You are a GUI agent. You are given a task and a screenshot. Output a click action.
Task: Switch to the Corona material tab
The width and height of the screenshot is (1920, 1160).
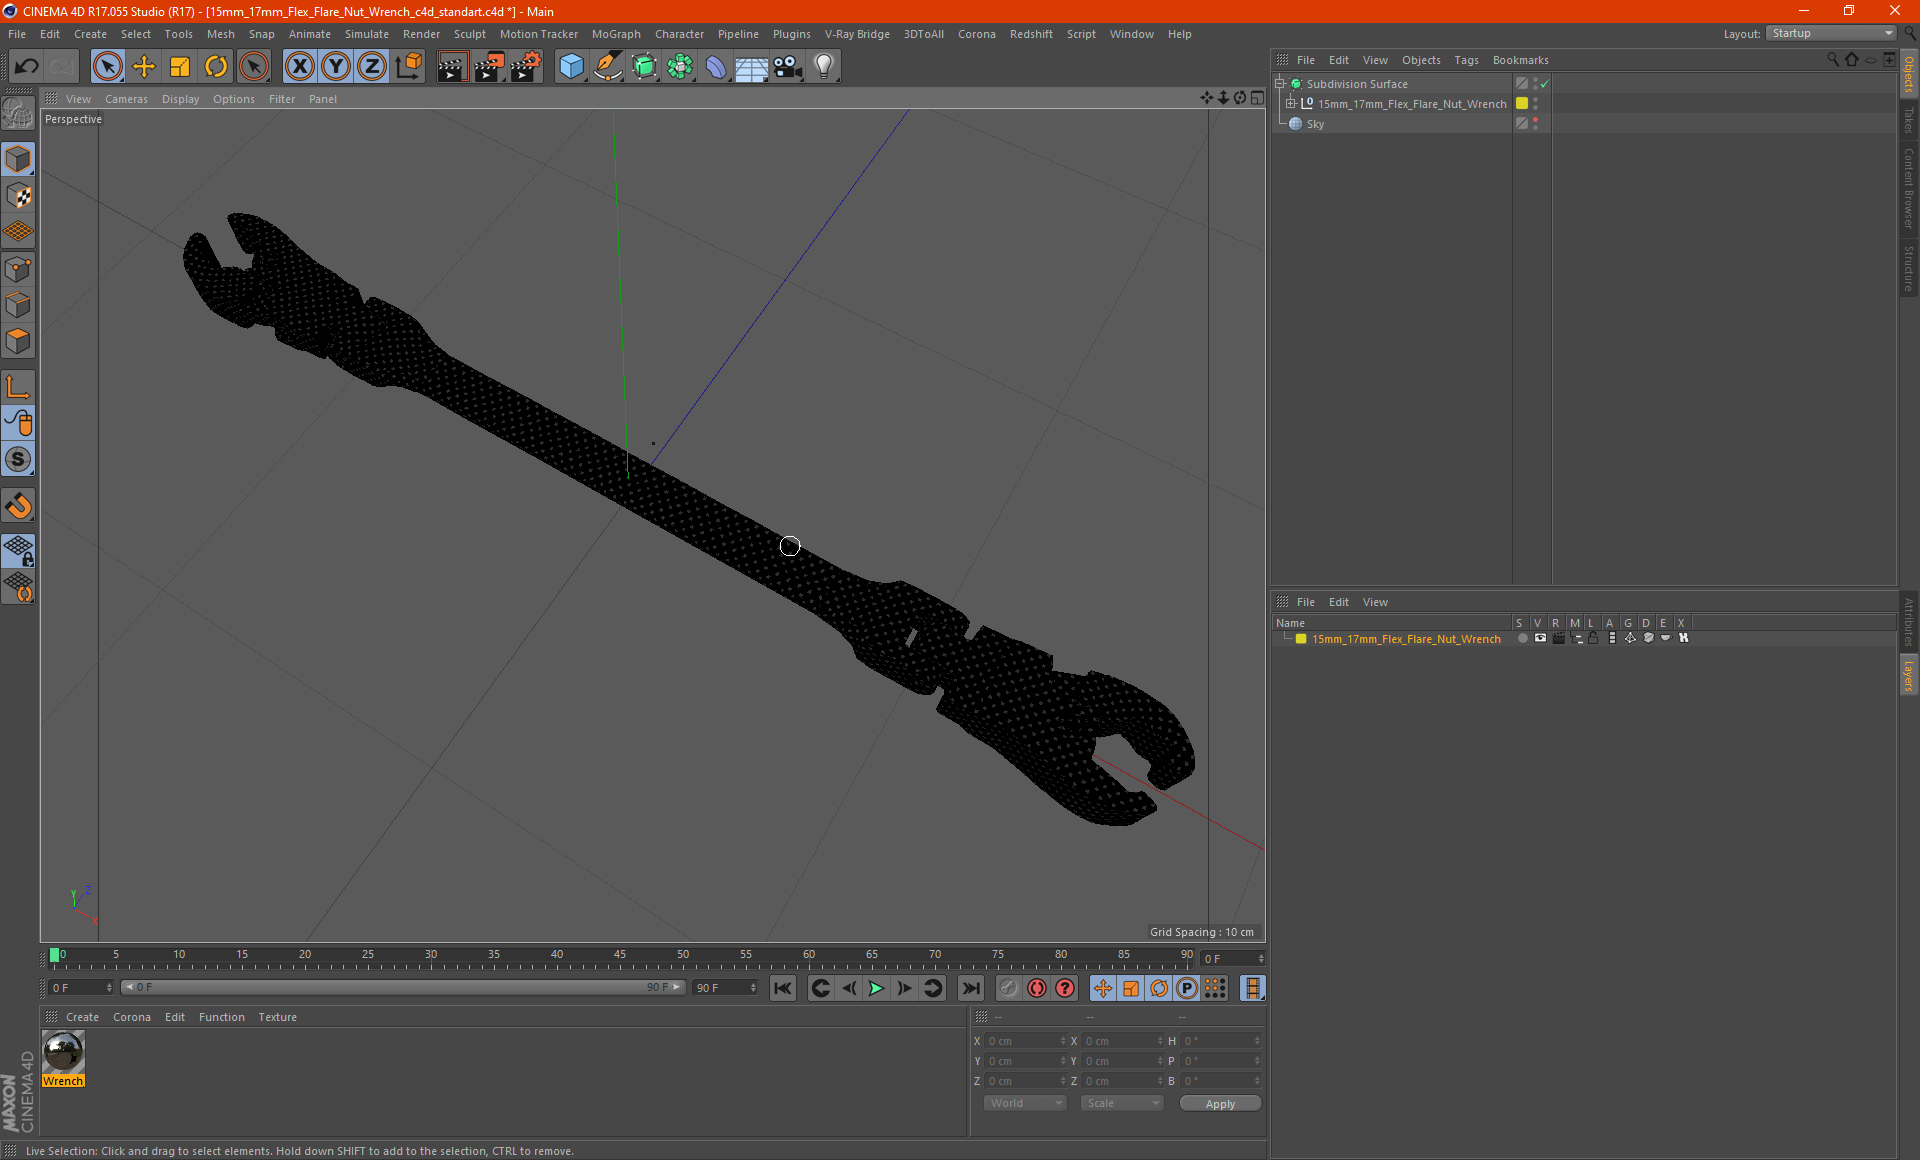point(133,1016)
